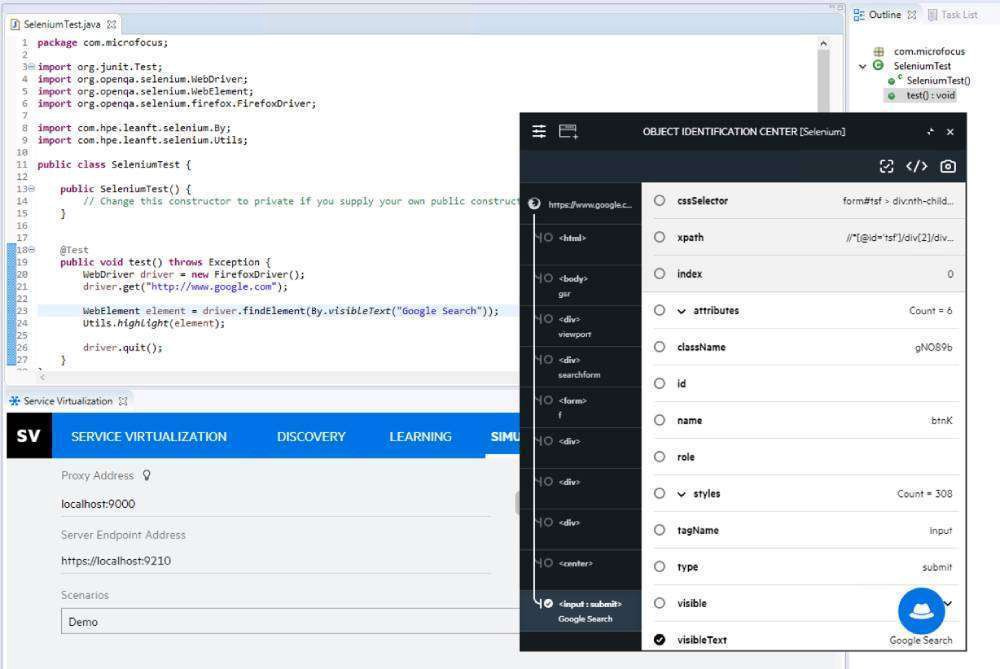The width and height of the screenshot is (1000, 669).
Task: Select the test() : void method in Outline
Action: point(930,95)
